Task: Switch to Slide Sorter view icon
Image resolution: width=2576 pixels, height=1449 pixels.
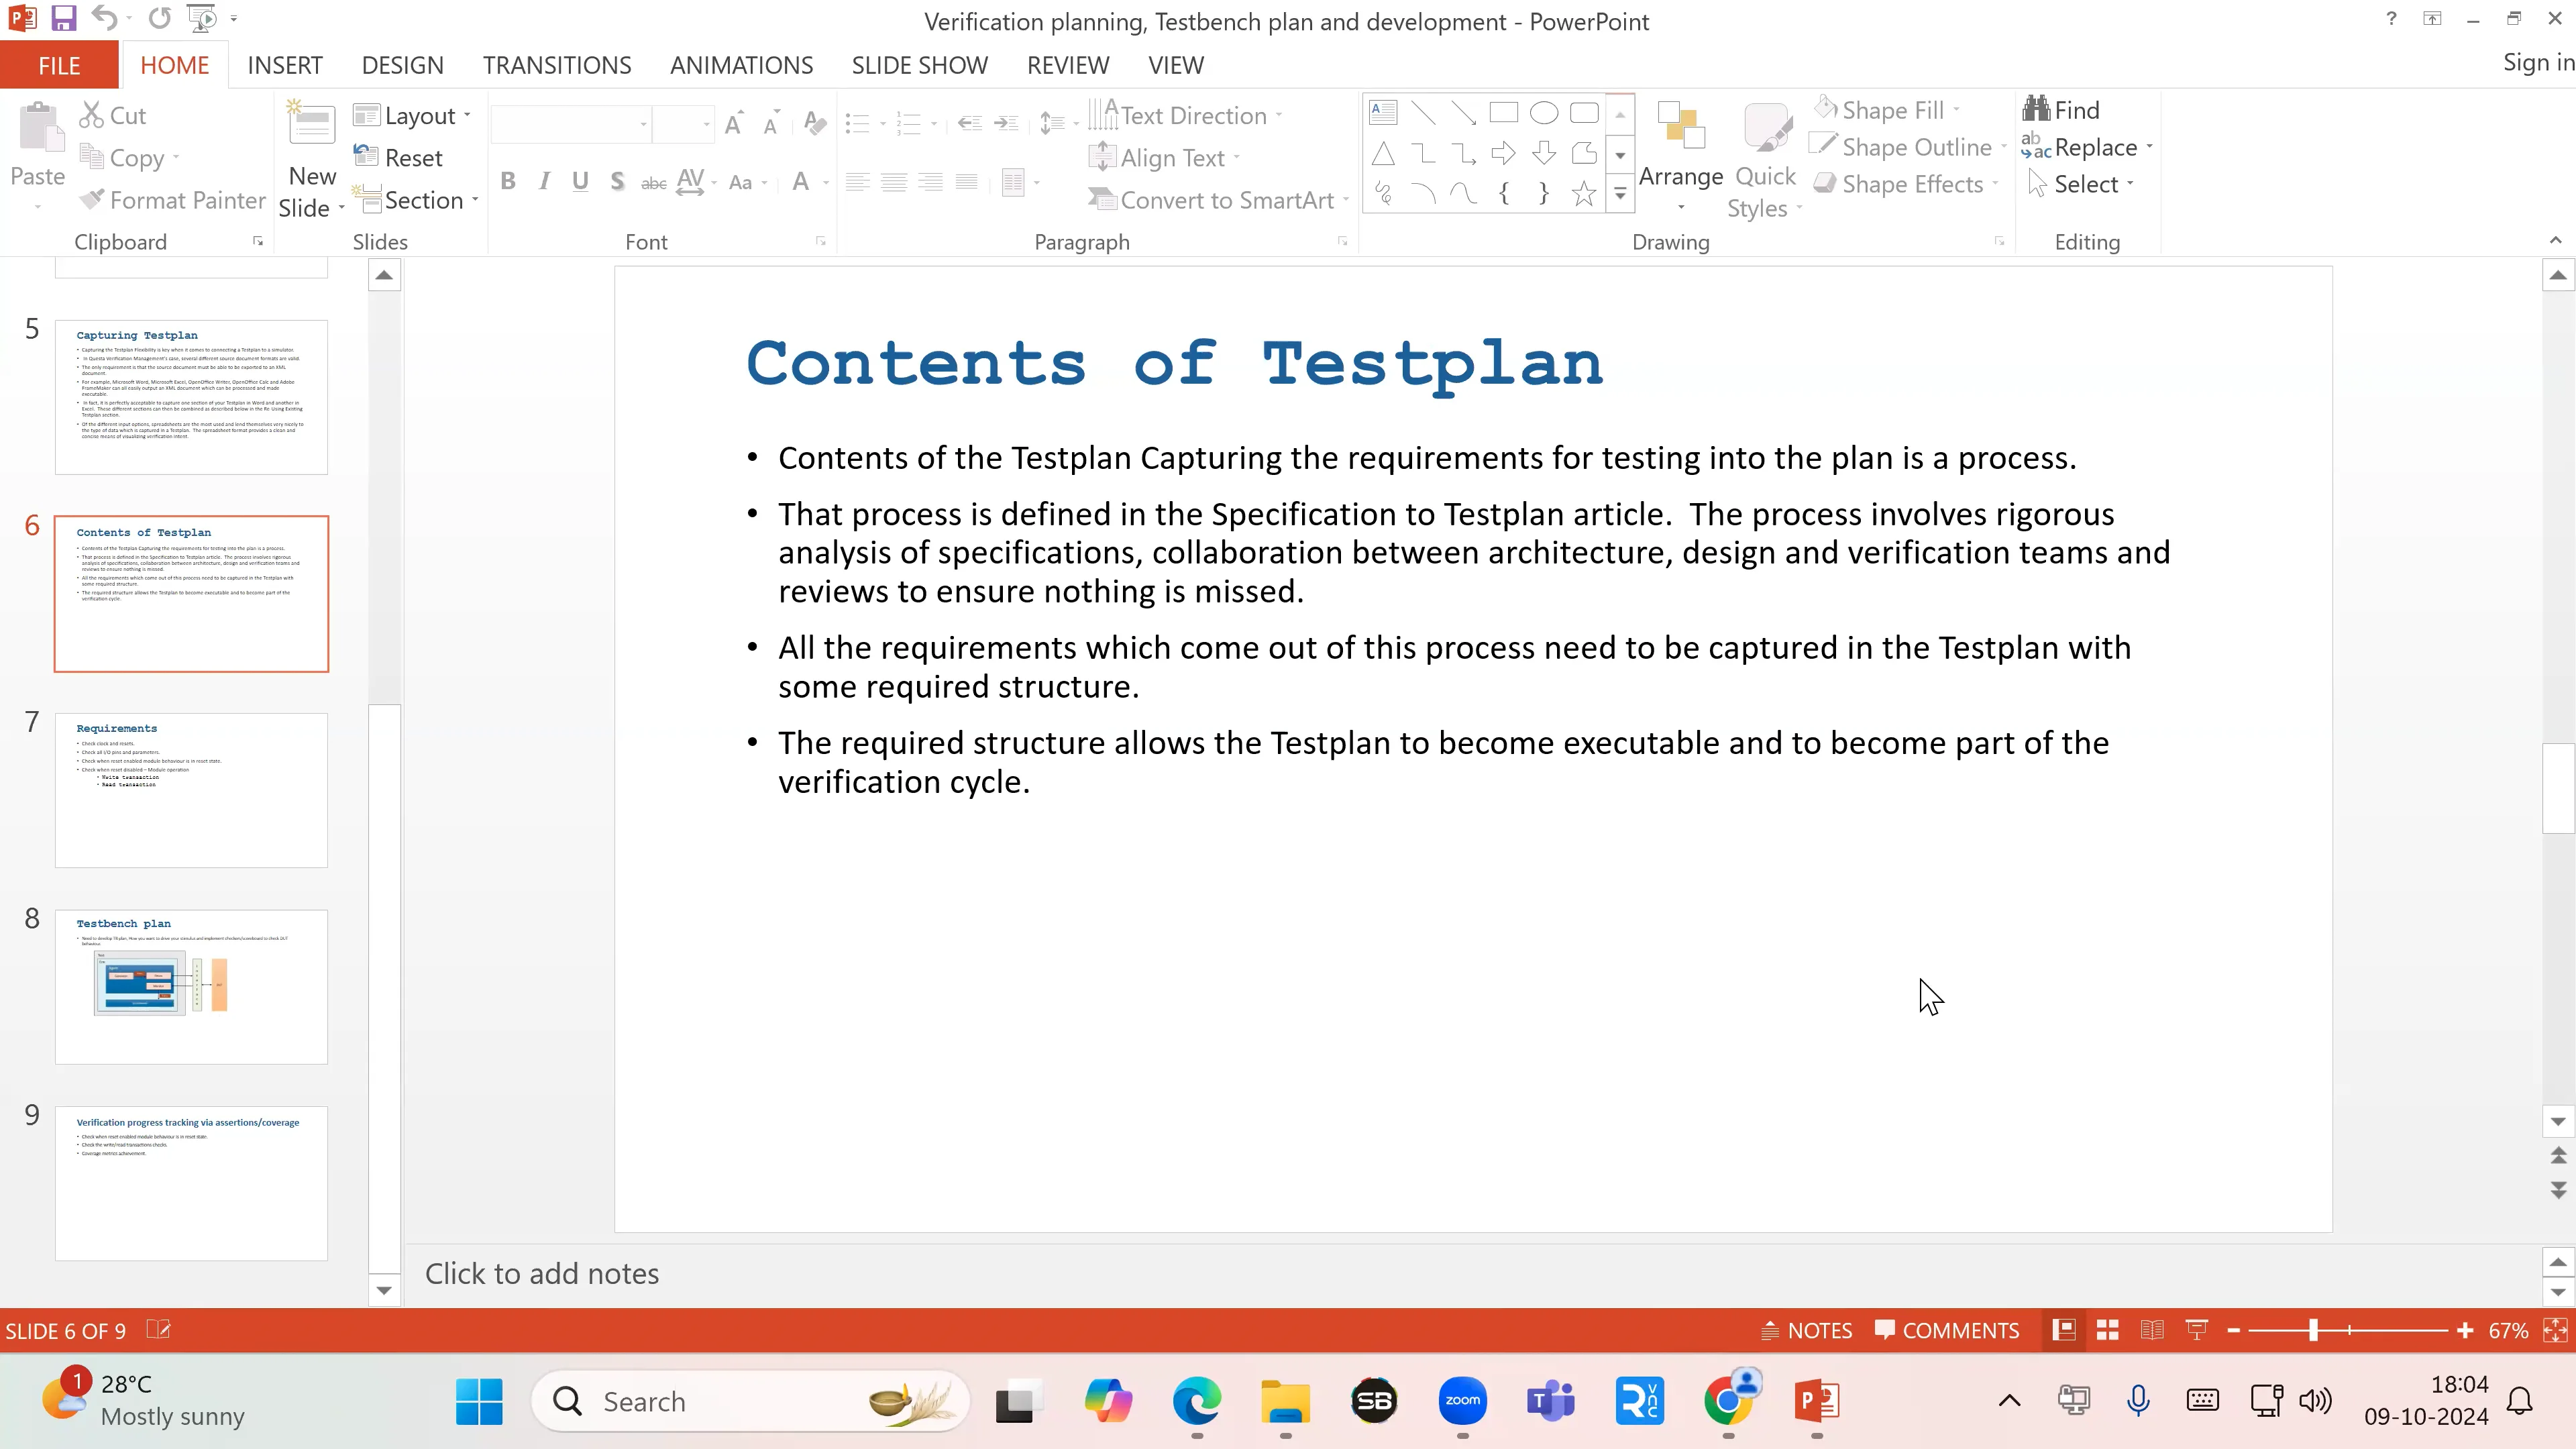Action: 2108,1330
